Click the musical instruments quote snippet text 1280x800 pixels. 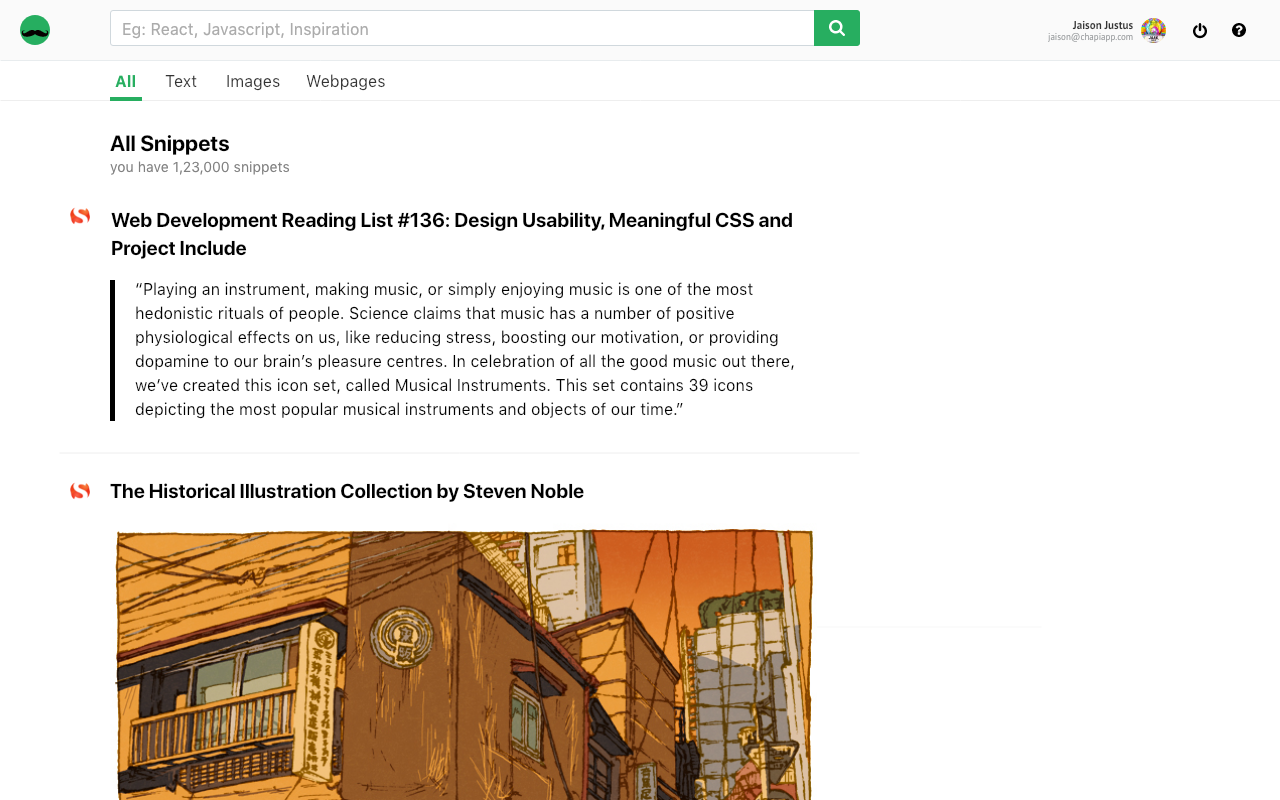(465, 349)
